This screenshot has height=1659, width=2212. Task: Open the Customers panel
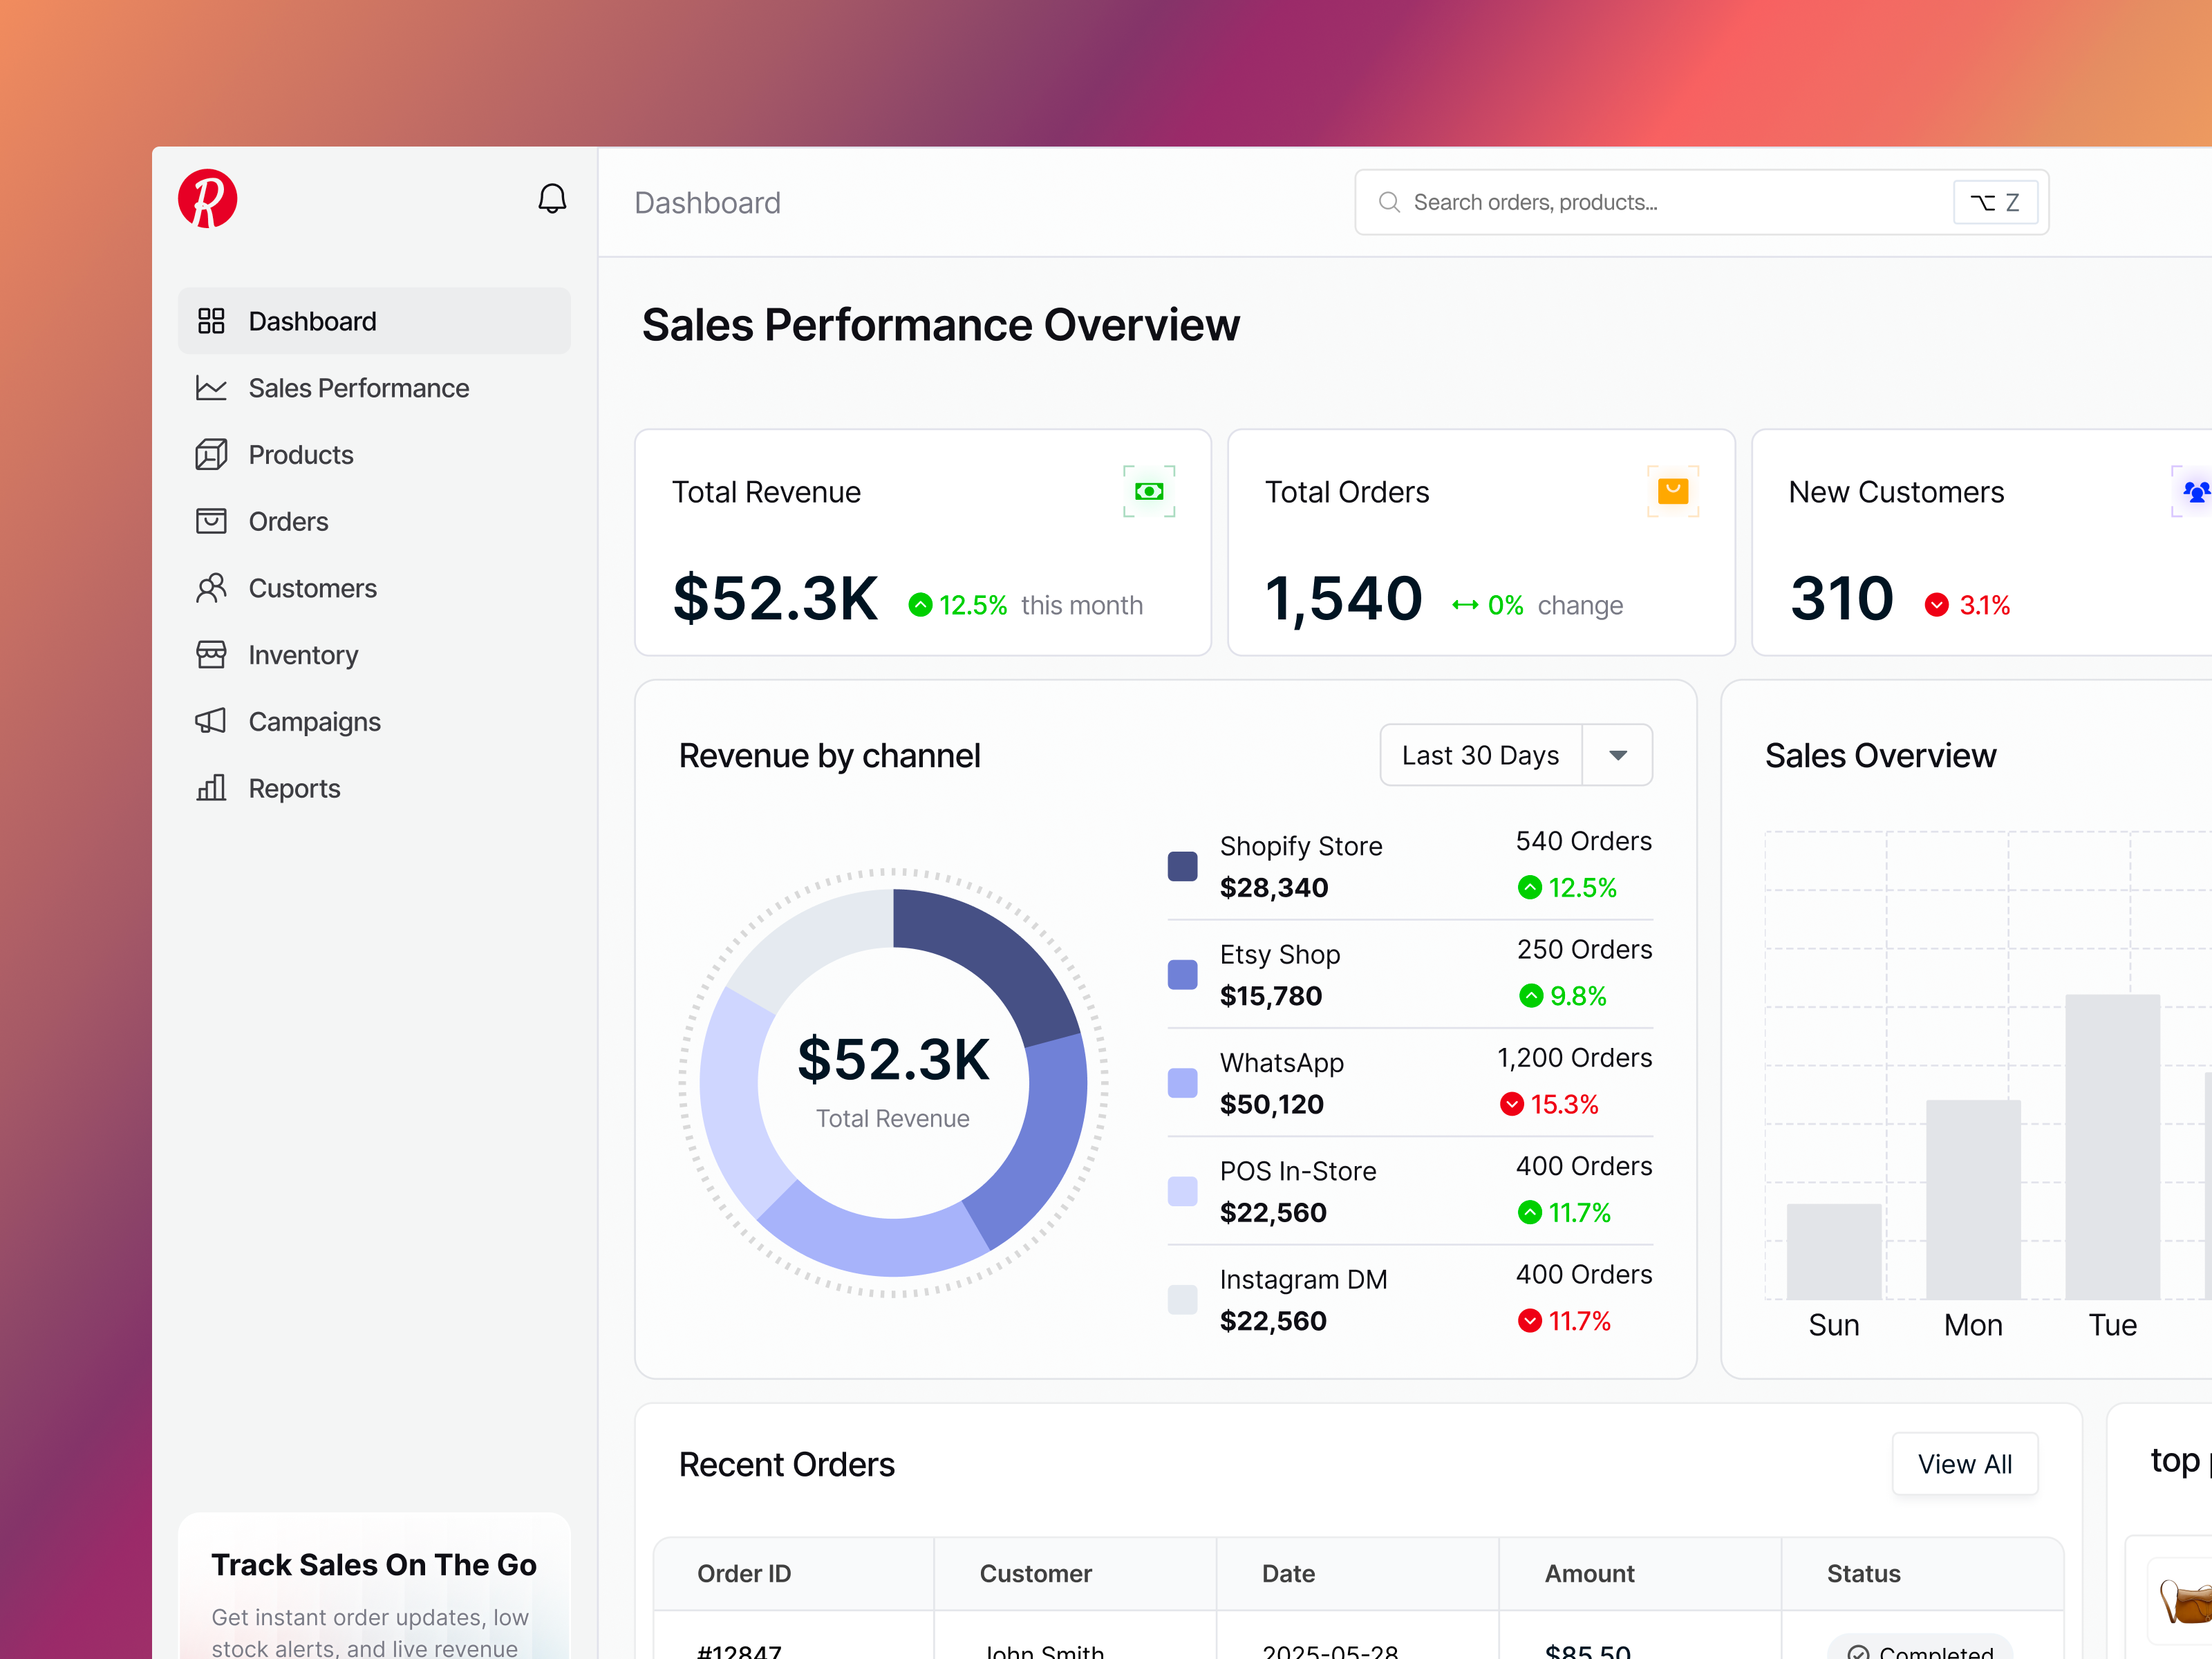coord(312,588)
